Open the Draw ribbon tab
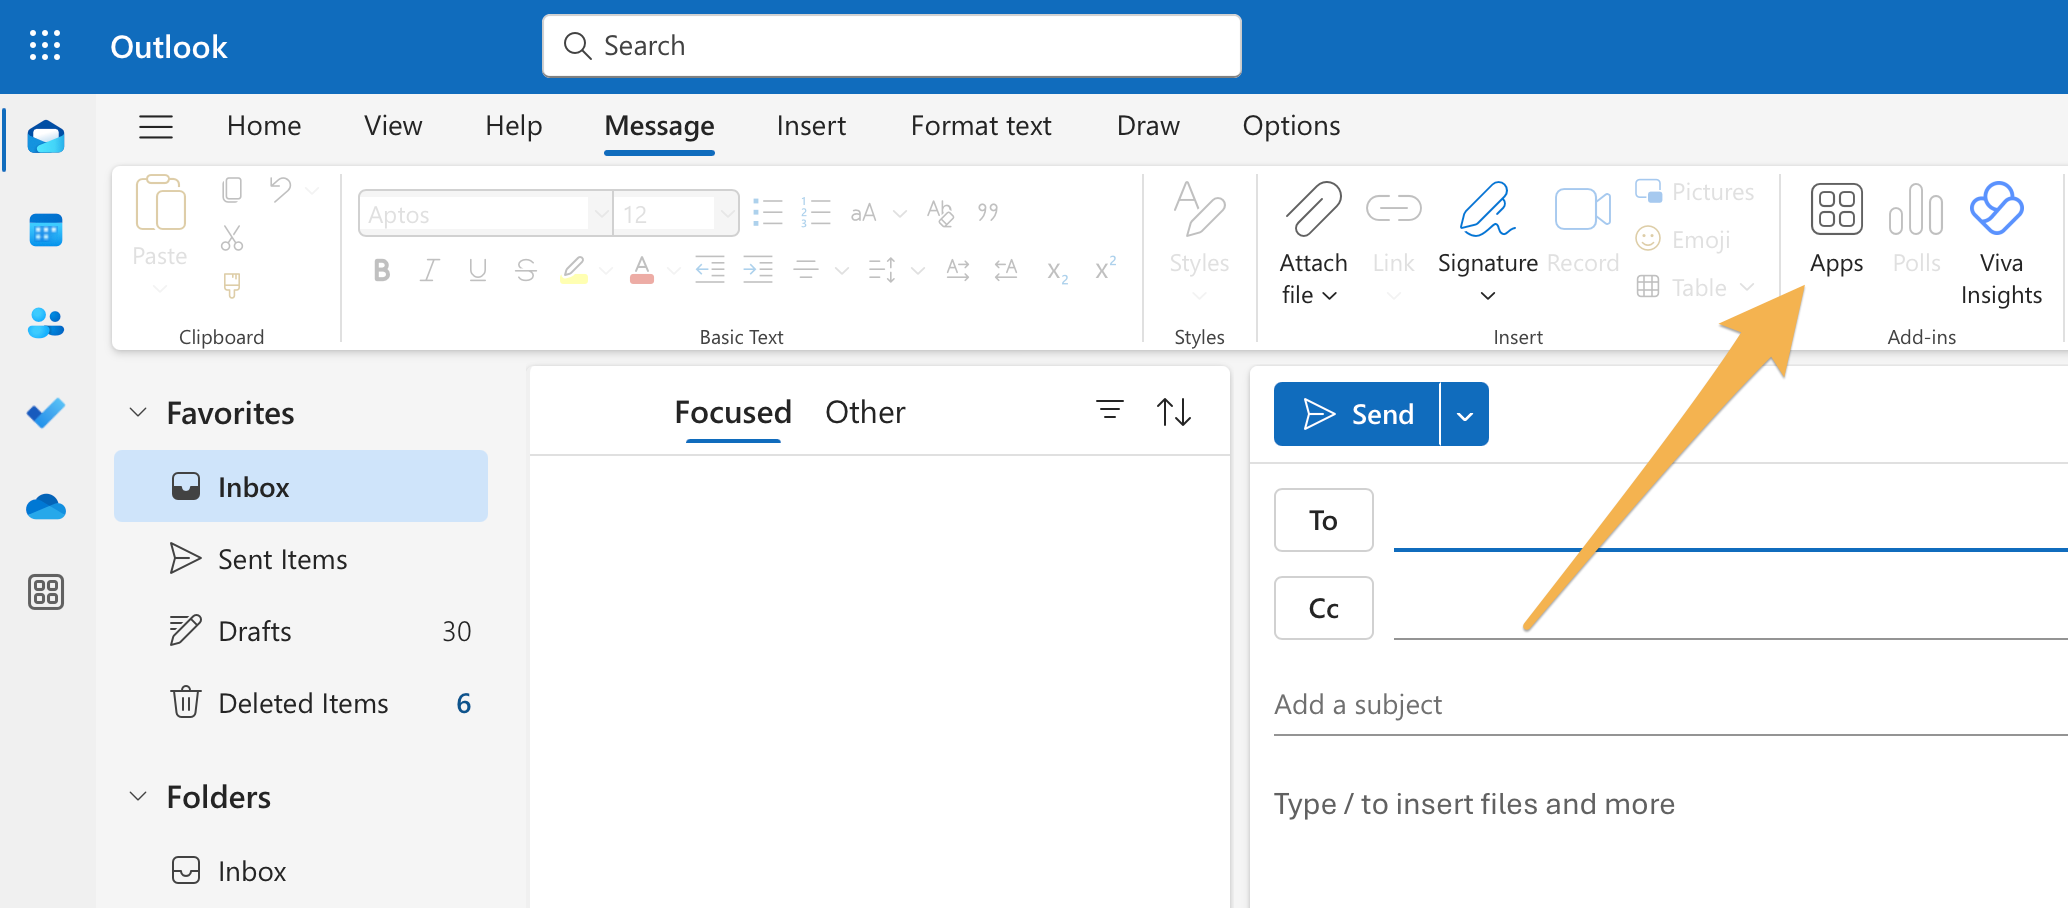The width and height of the screenshot is (2068, 908). tap(1148, 126)
